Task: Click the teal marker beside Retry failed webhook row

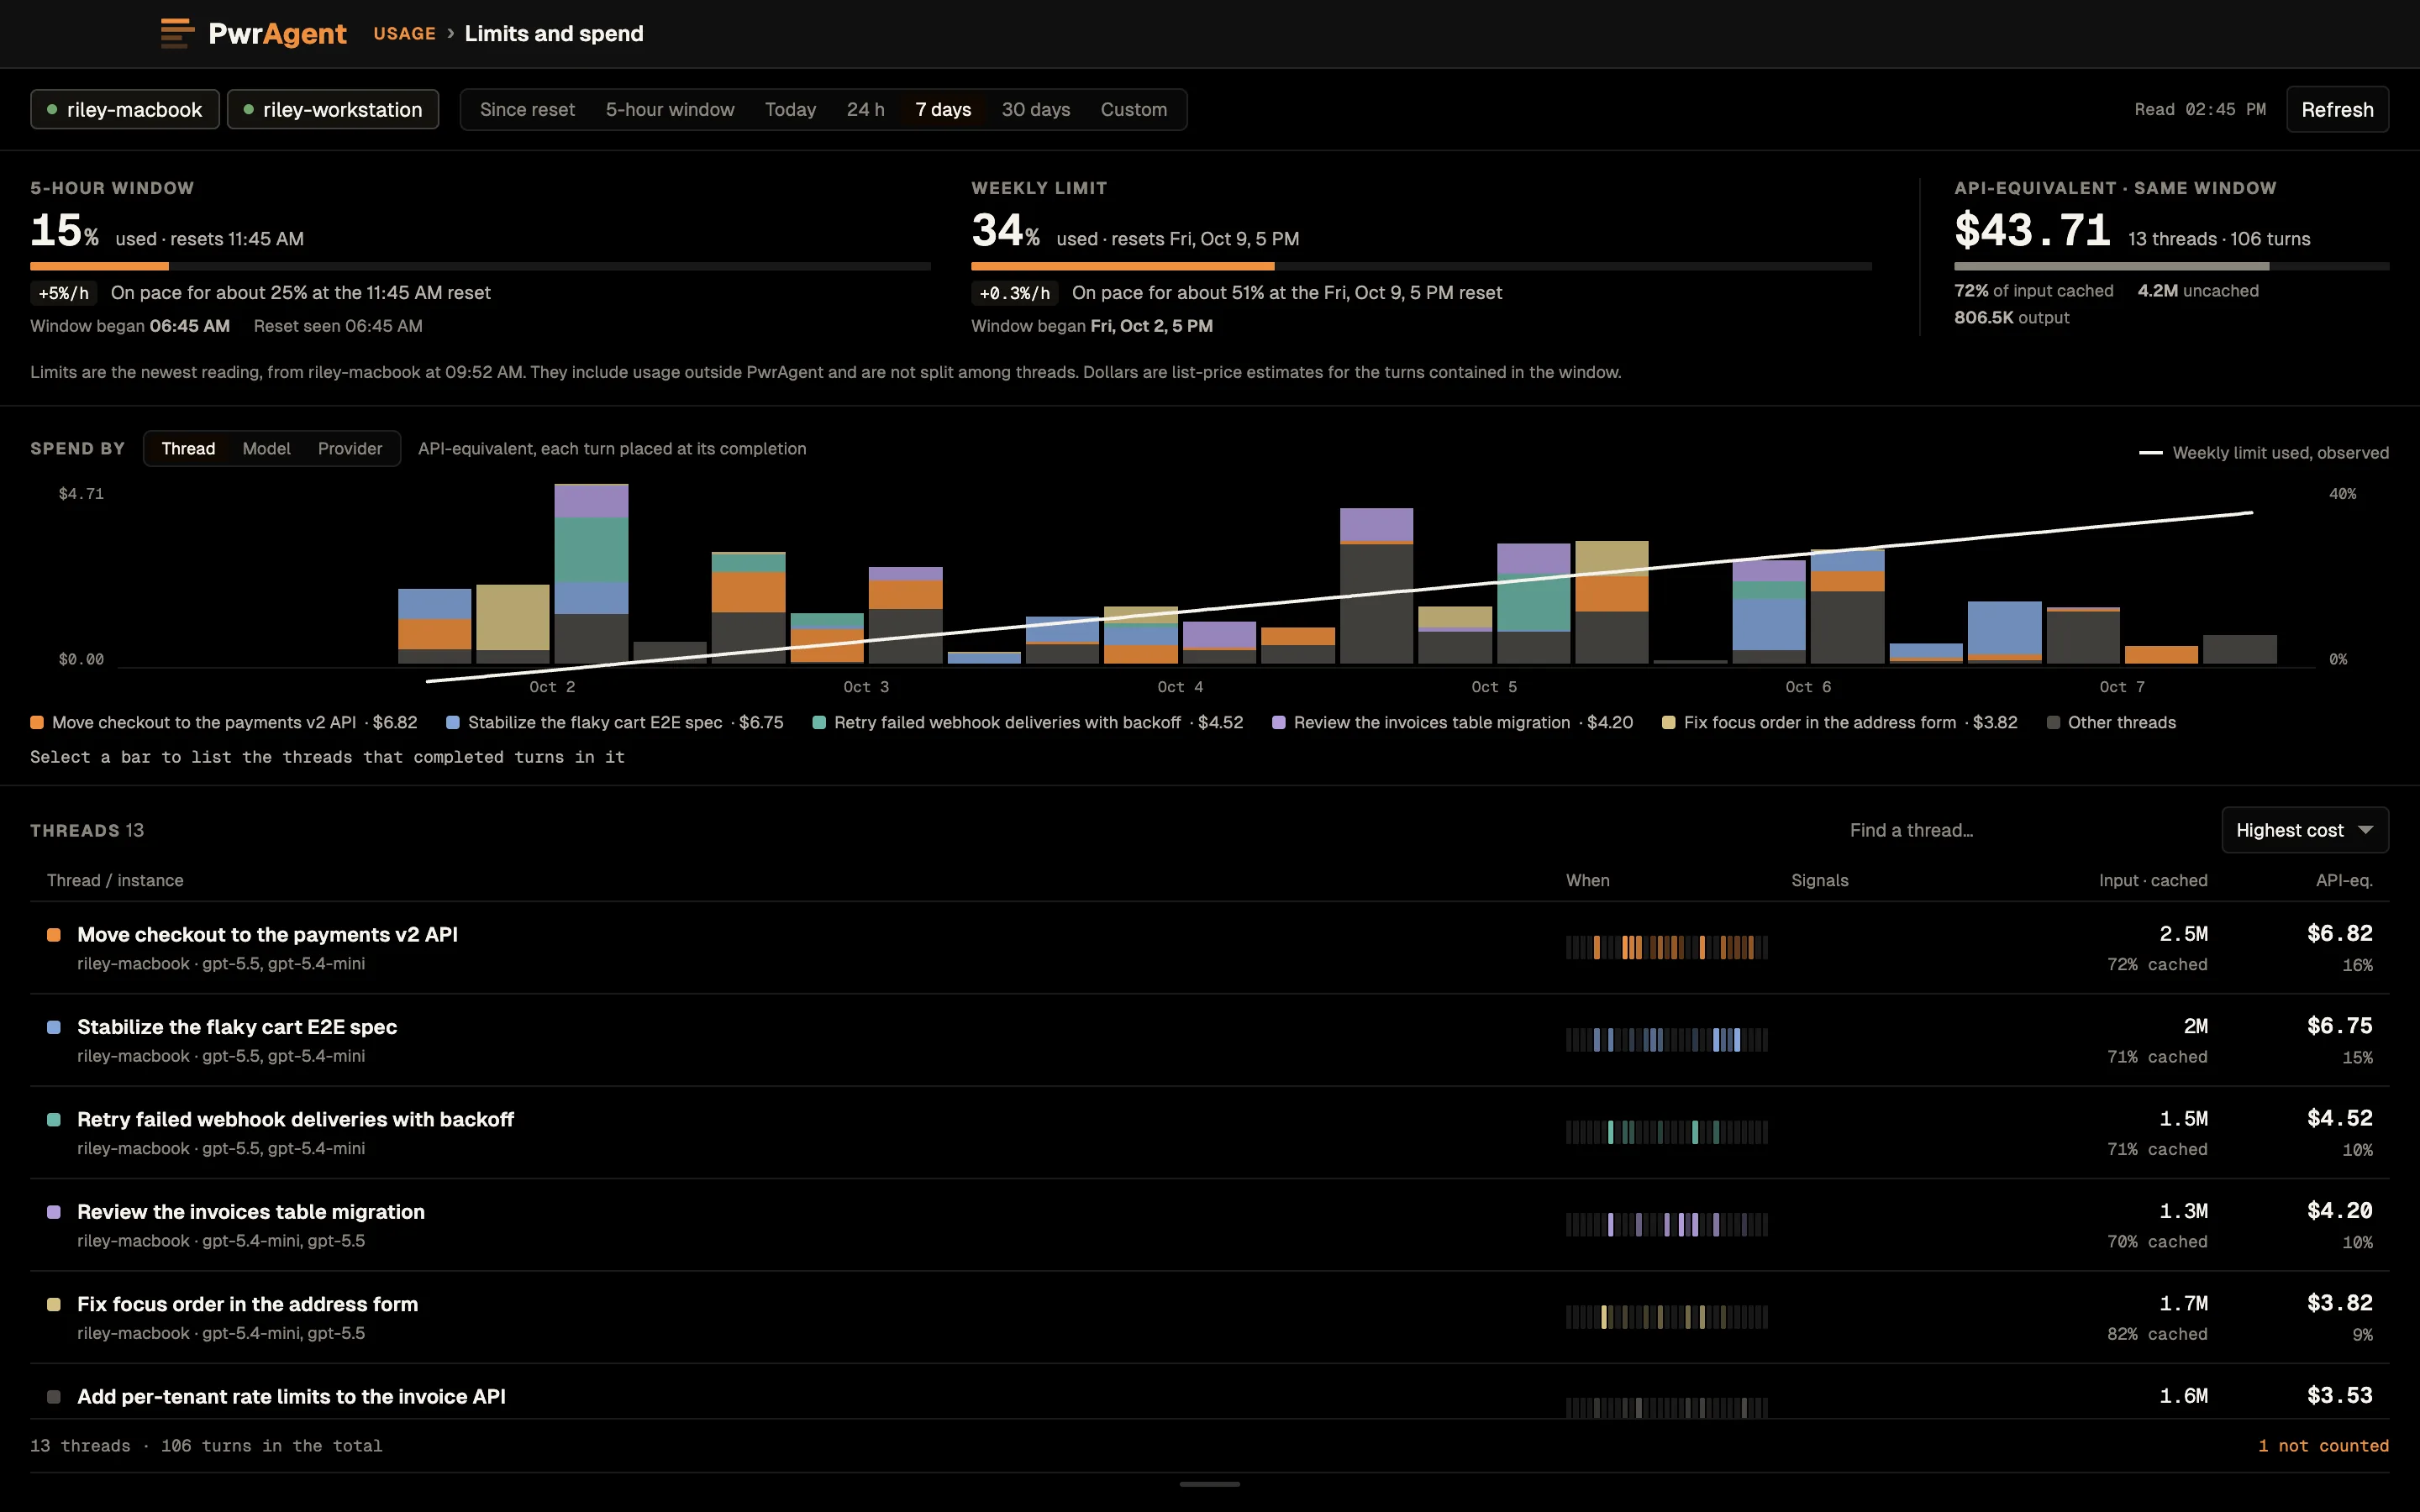Action: [54, 1120]
